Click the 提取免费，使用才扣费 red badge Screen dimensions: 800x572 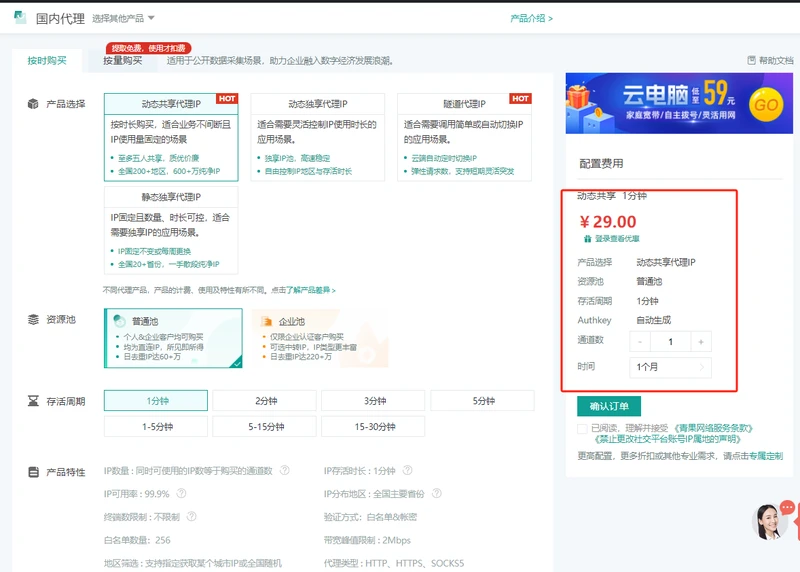tap(148, 48)
